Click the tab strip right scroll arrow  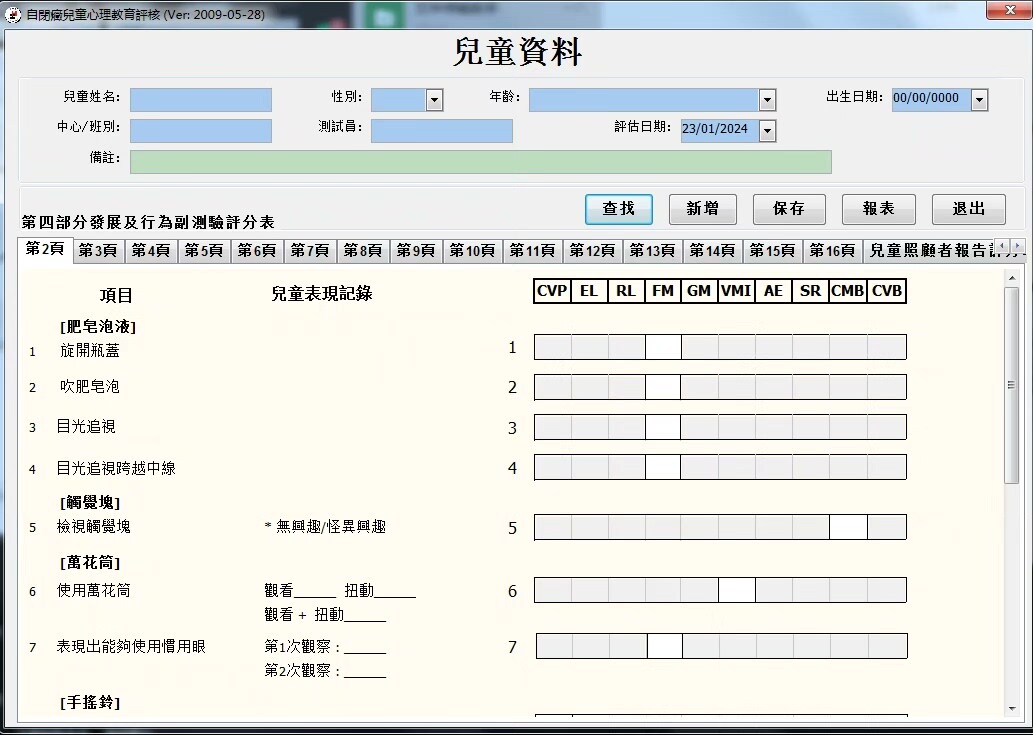tap(1018, 246)
